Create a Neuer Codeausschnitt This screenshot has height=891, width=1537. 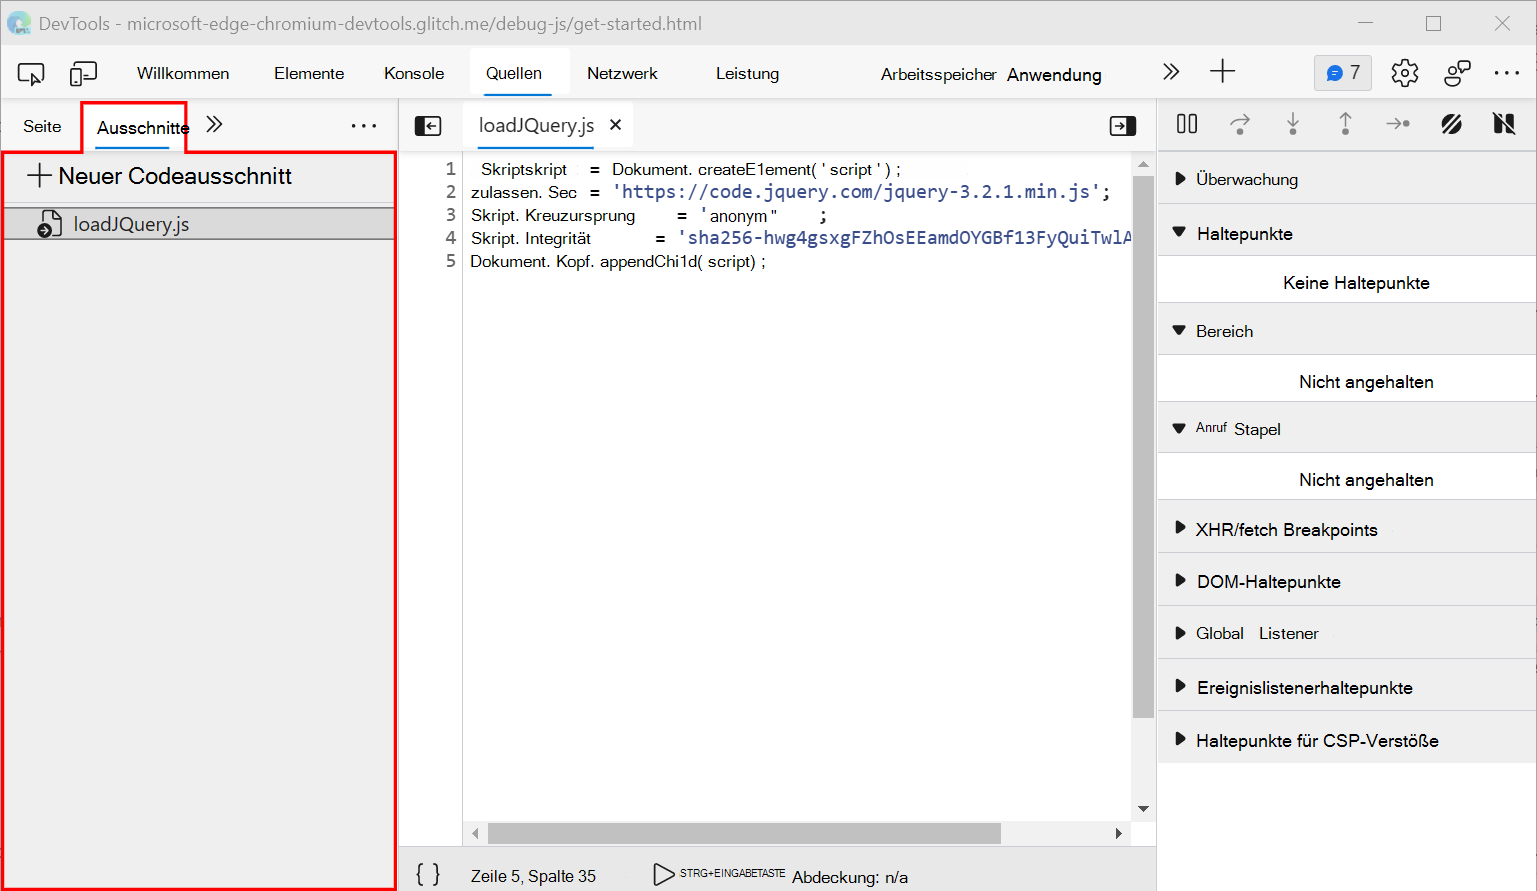[x=160, y=176]
